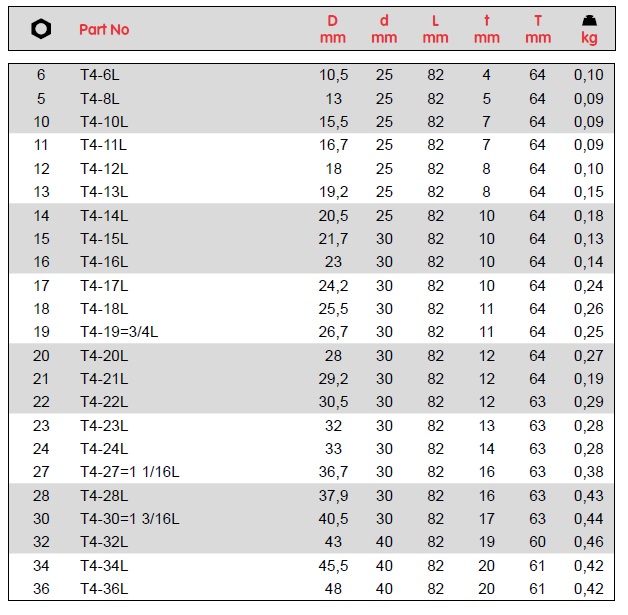This screenshot has width=628, height=615.
Task: Click size value 36 in last row
Action: pos(41,588)
